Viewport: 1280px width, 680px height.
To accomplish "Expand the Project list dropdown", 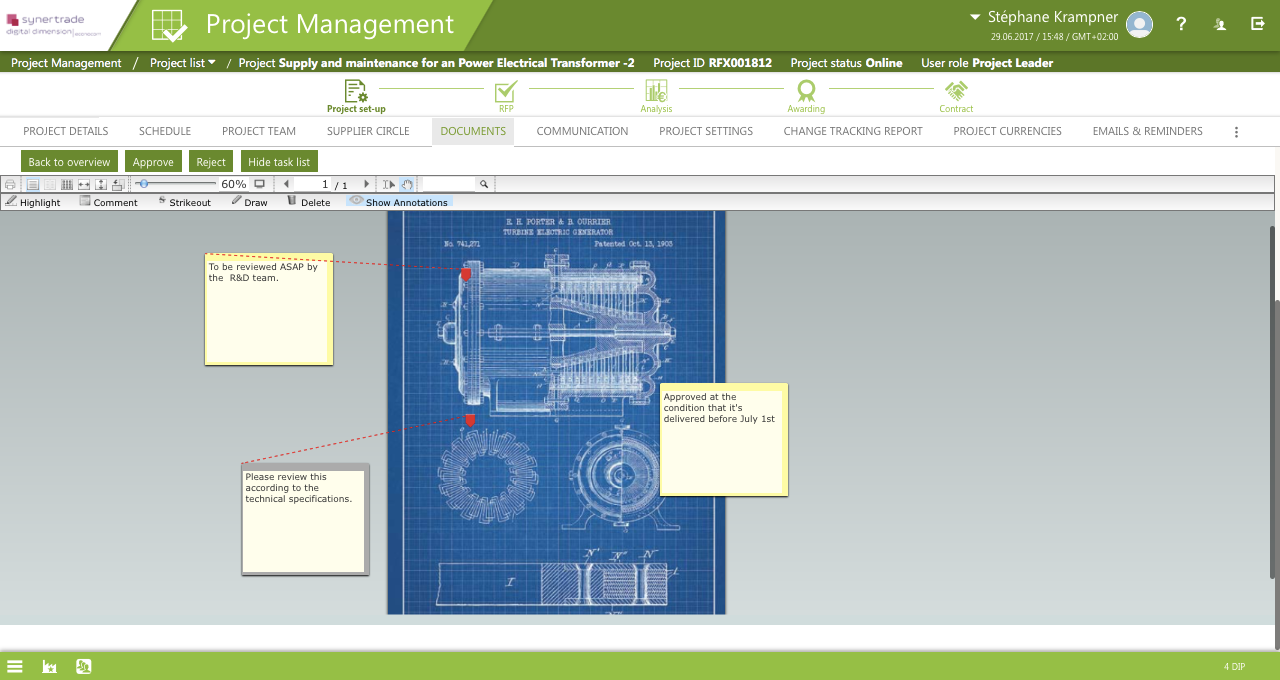I will (183, 63).
